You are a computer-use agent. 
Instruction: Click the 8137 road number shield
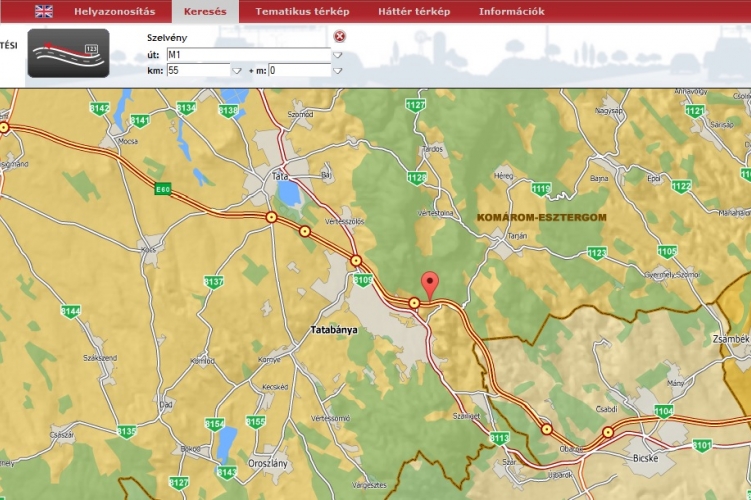click(x=213, y=282)
